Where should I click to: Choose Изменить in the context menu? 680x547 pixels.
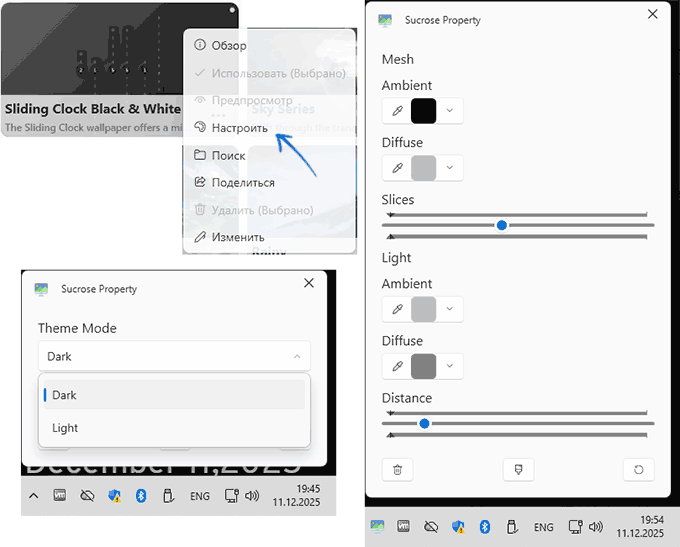[x=237, y=237]
